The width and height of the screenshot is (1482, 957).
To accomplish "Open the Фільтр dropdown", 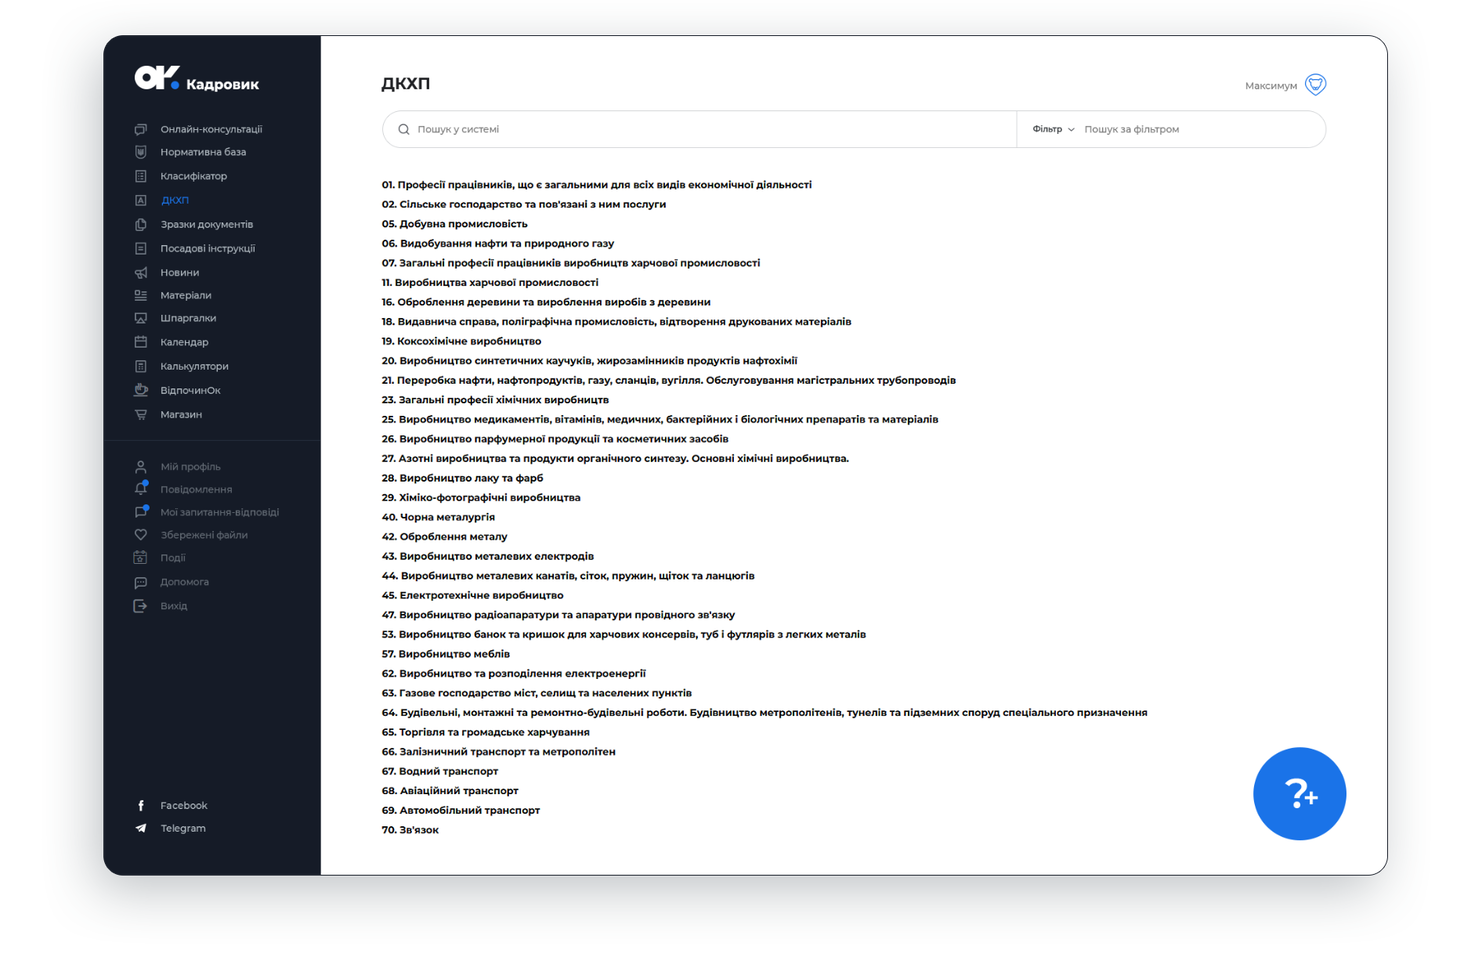I will (1053, 129).
